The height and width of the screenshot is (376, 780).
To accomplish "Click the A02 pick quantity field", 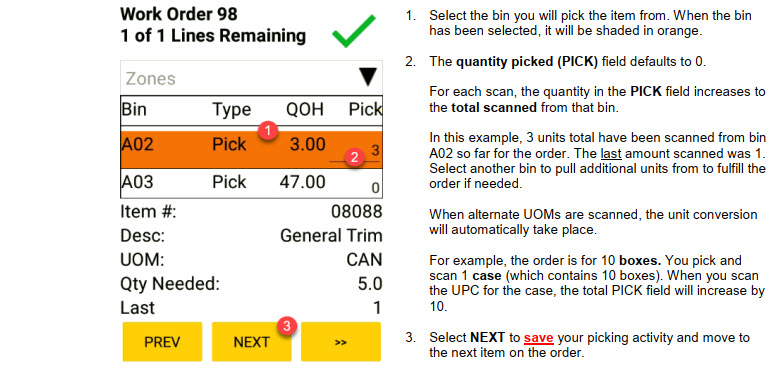I will coord(355,150).
